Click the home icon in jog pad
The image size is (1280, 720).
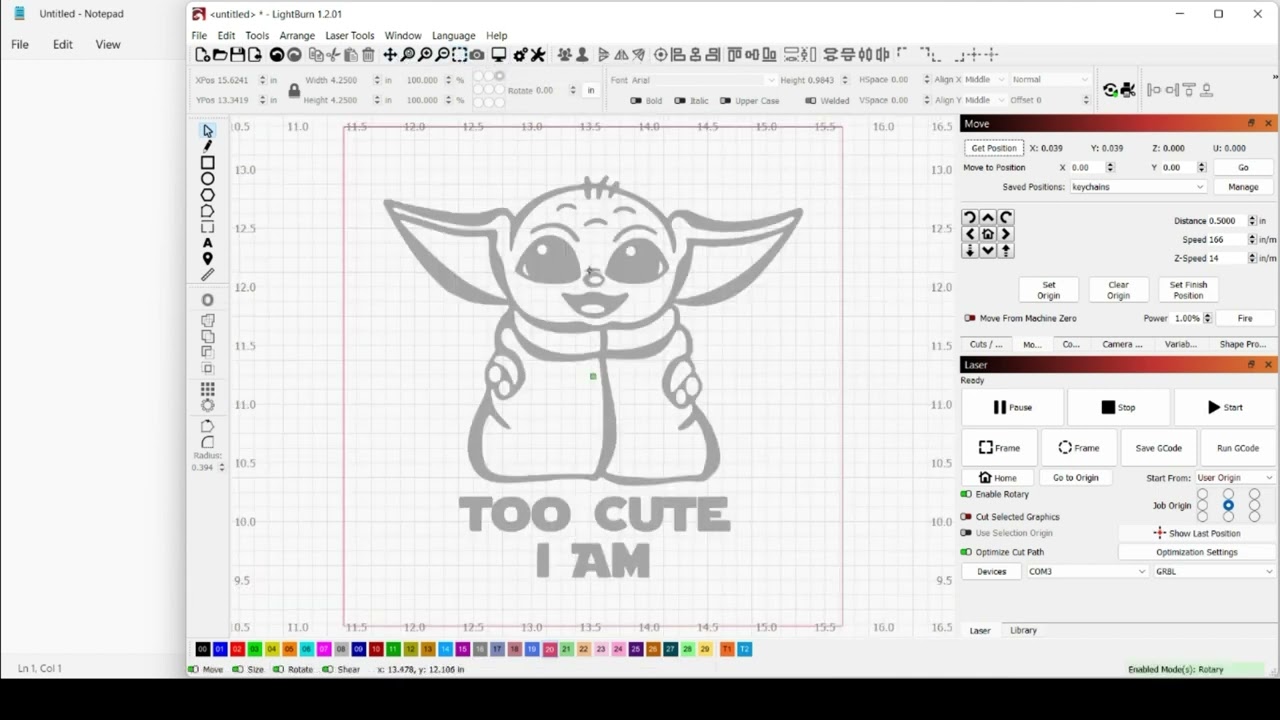pos(988,234)
